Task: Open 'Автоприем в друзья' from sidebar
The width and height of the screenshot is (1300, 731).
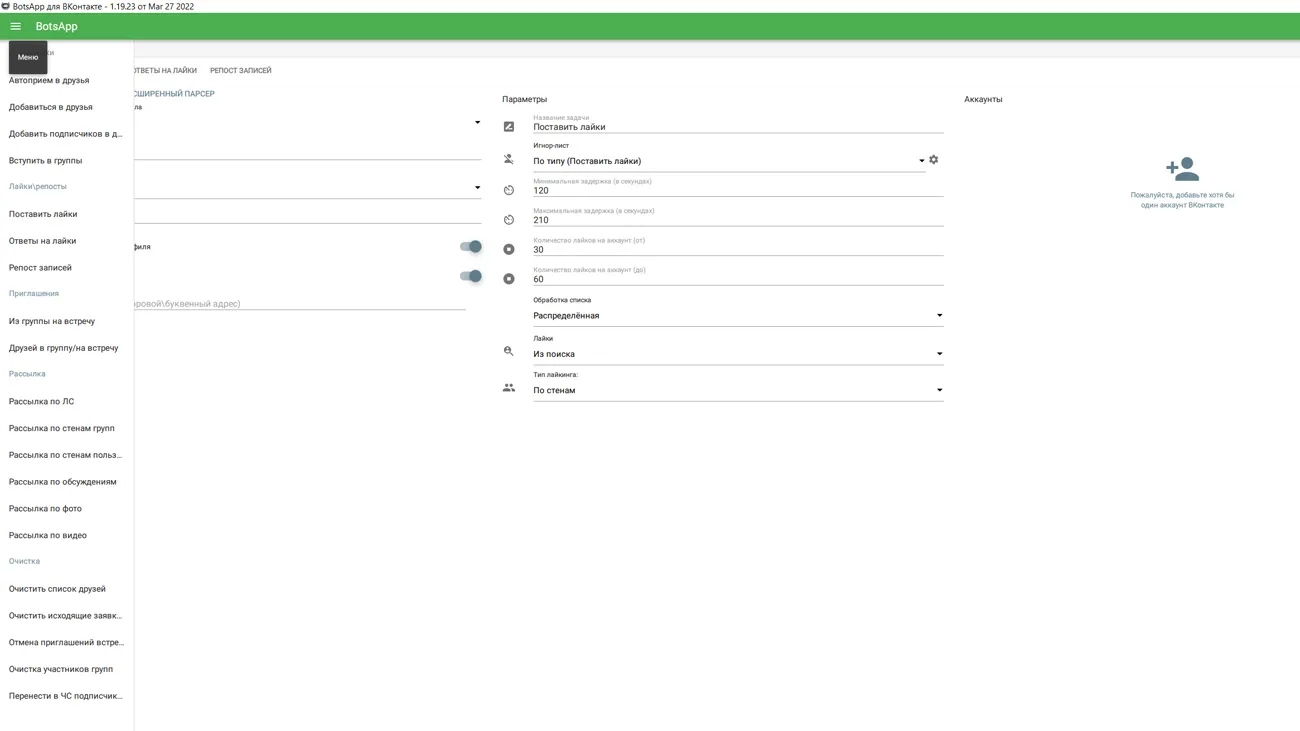Action: [x=49, y=80]
